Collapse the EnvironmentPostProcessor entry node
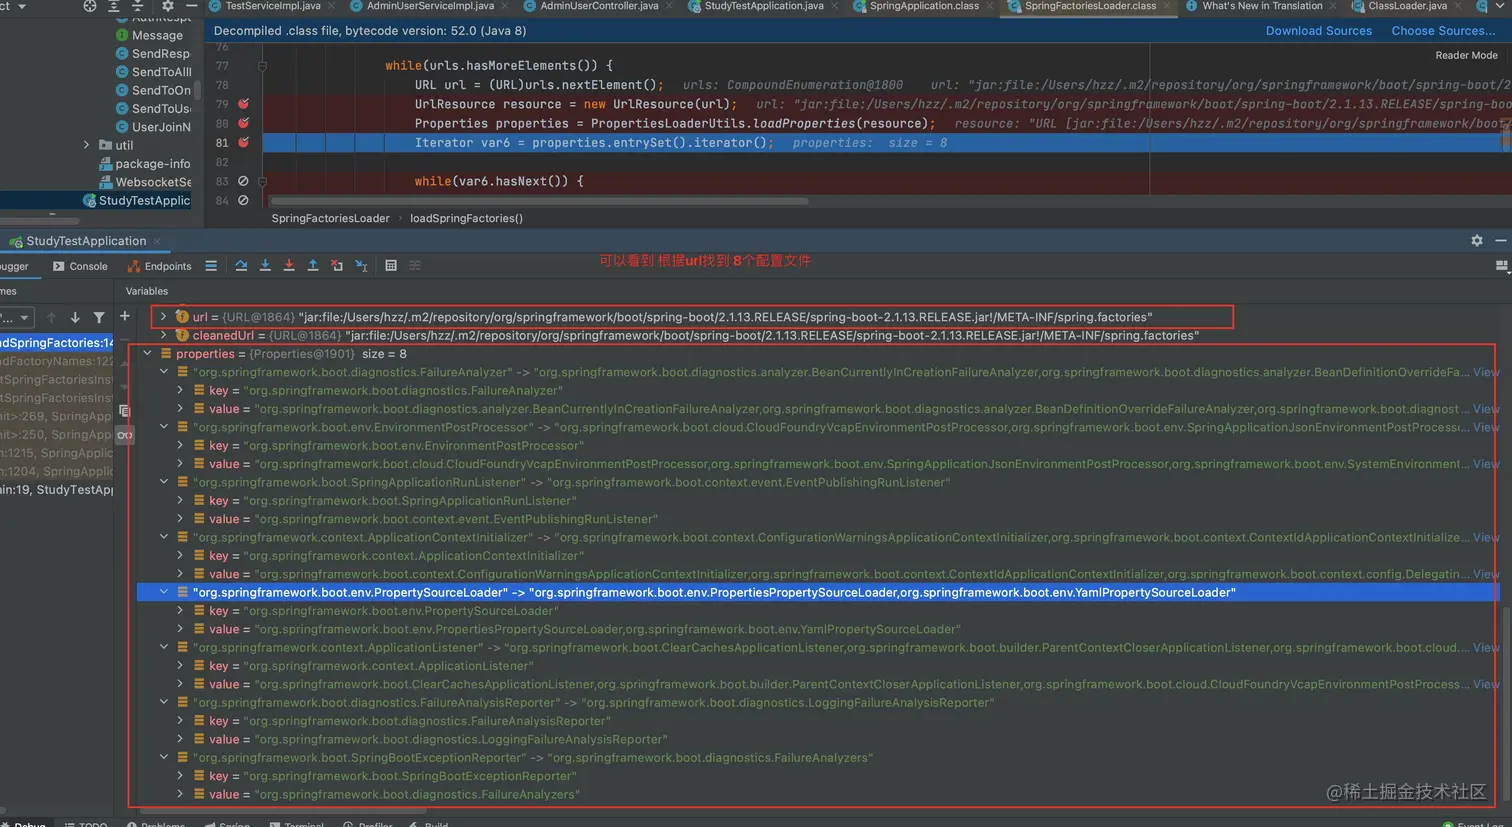The image size is (1512, 827). tap(164, 427)
